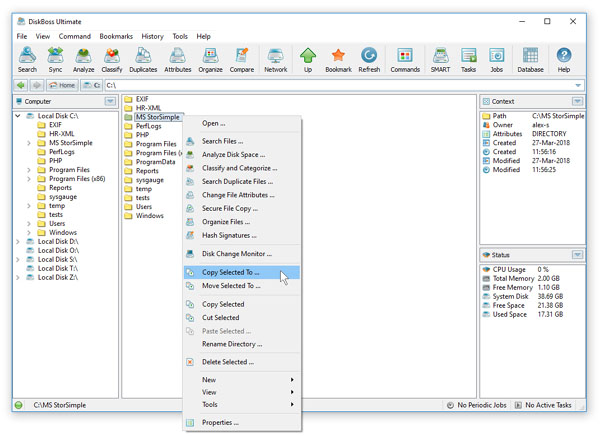Start the Analyze disk space tool
This screenshot has height=436, width=600.
click(83, 60)
